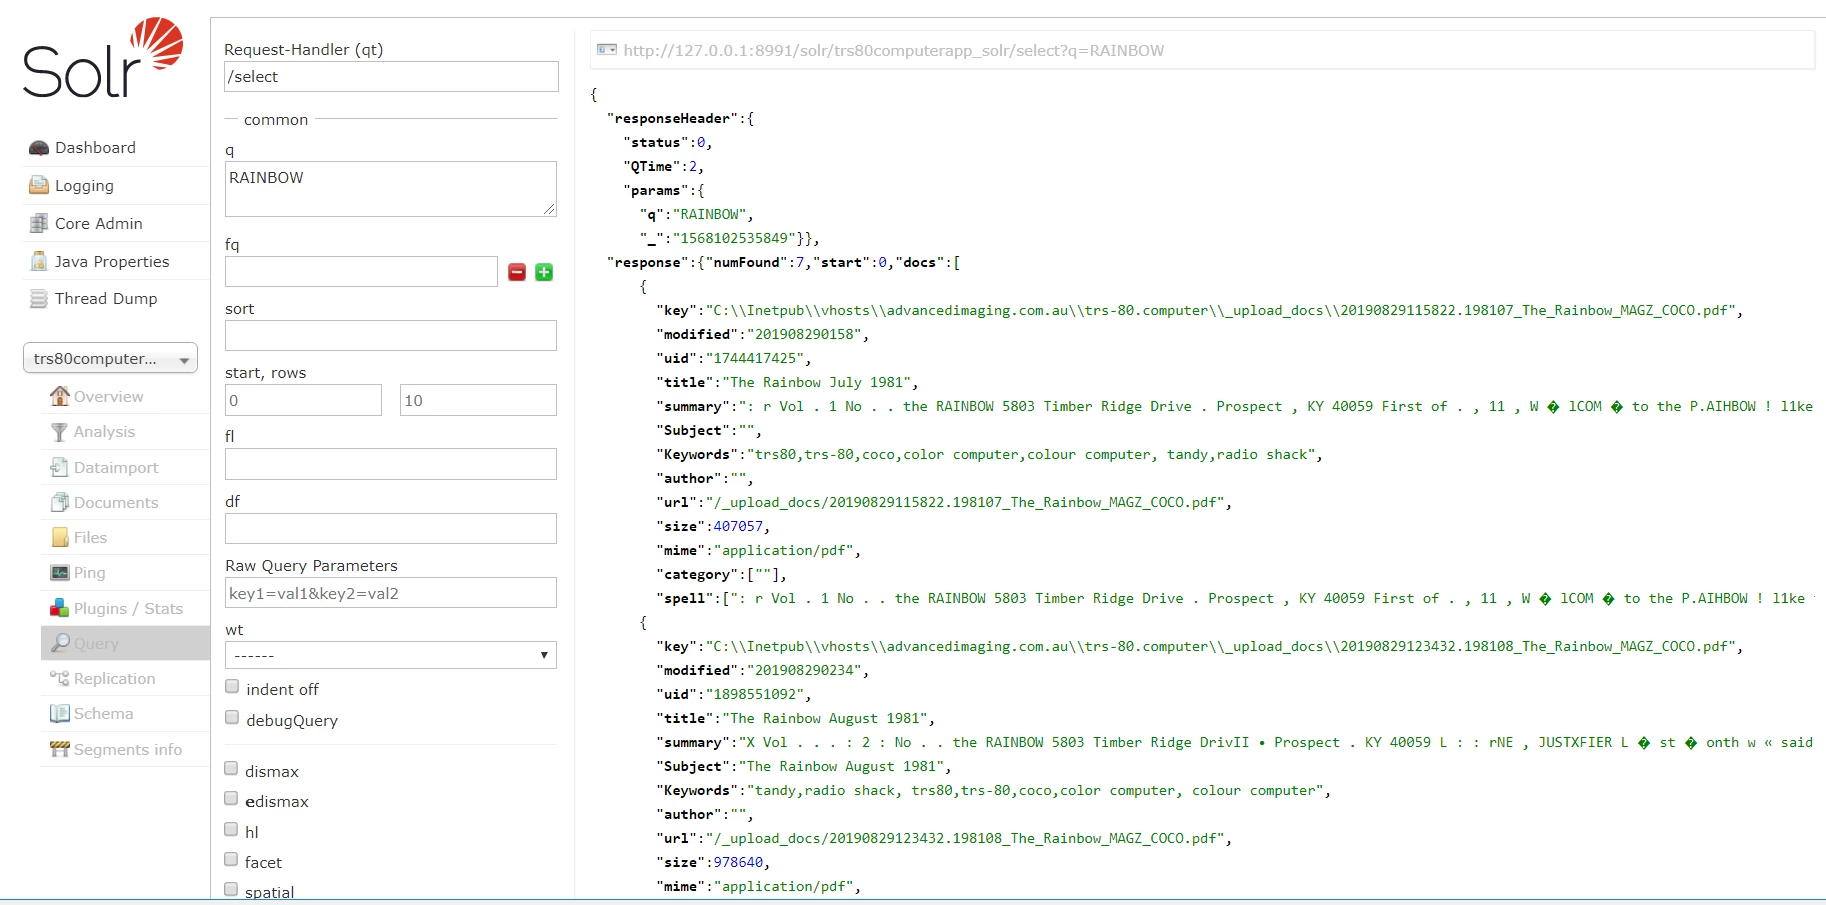Click the Analysis funnel icon
The width and height of the screenshot is (1826, 905).
coord(60,432)
